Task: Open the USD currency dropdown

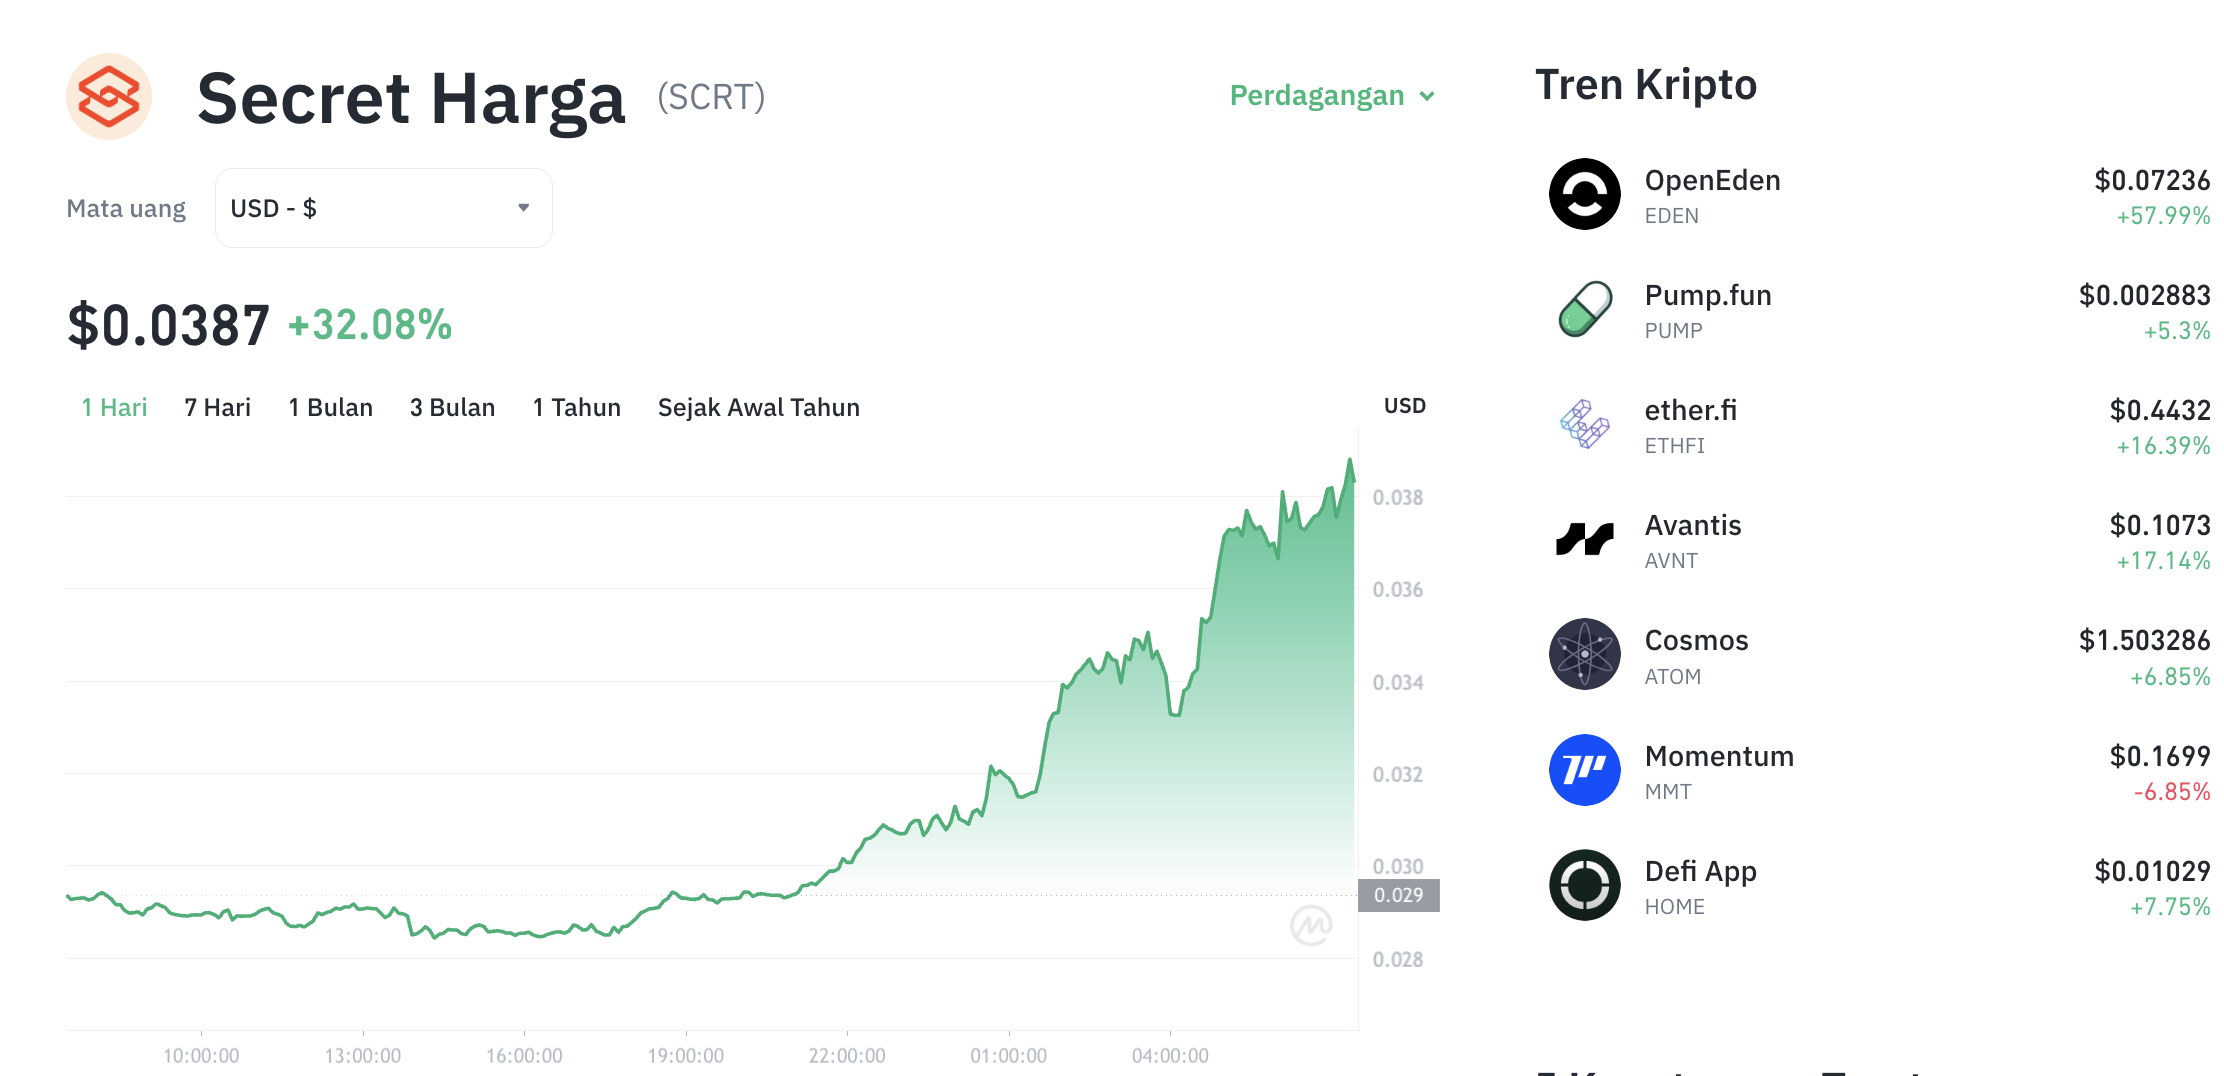Action: coord(384,208)
